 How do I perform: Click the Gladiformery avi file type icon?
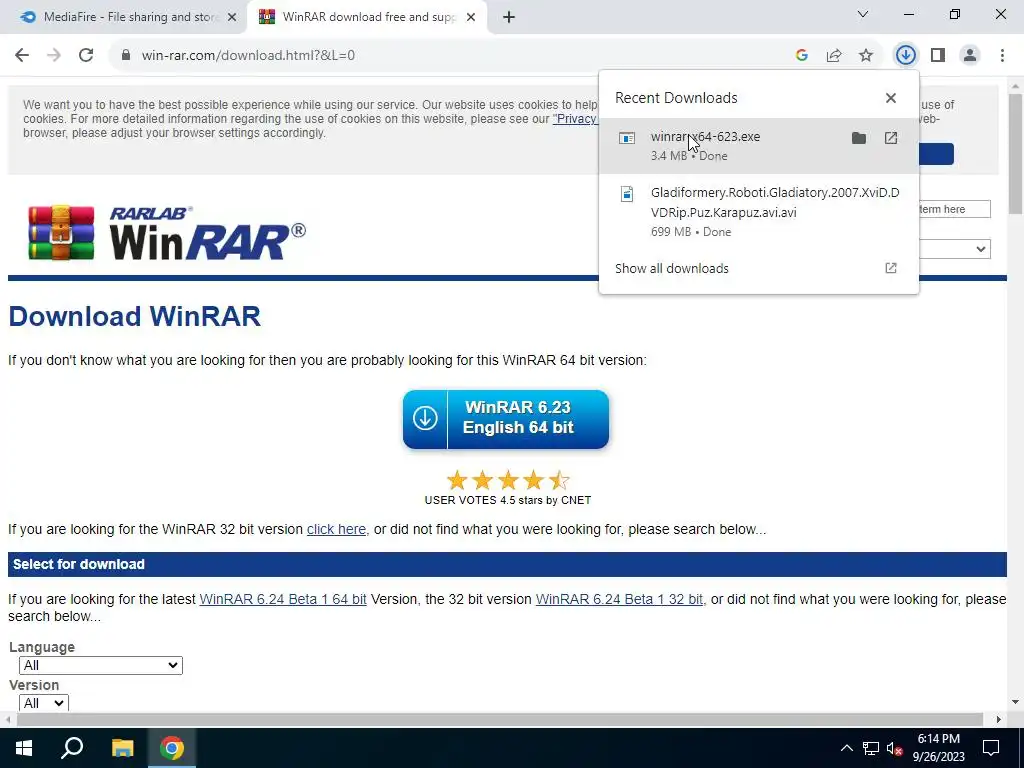[627, 194]
